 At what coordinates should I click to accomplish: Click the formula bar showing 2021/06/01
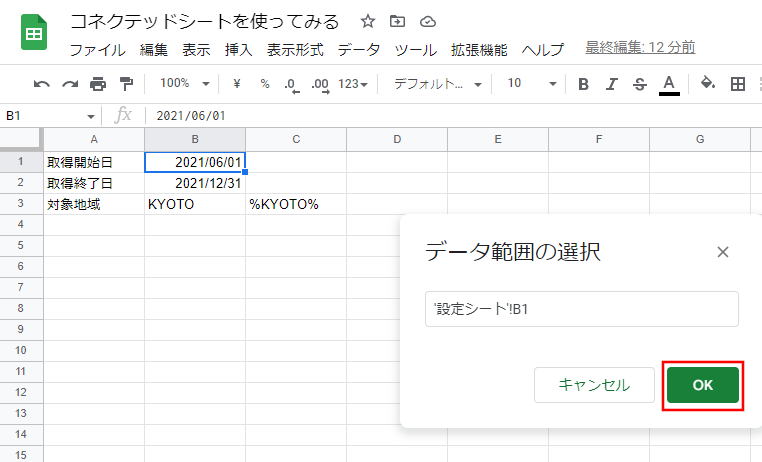tap(452, 116)
